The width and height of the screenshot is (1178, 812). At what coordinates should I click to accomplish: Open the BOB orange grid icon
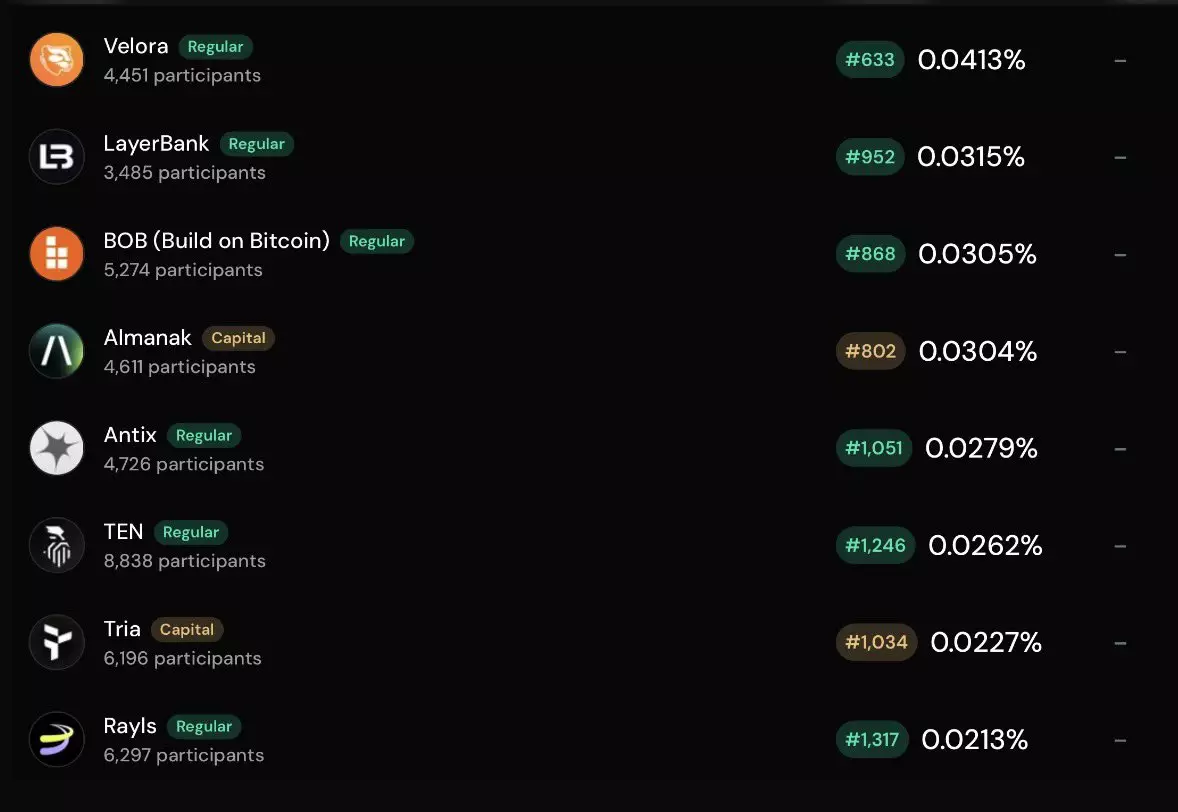coord(57,254)
